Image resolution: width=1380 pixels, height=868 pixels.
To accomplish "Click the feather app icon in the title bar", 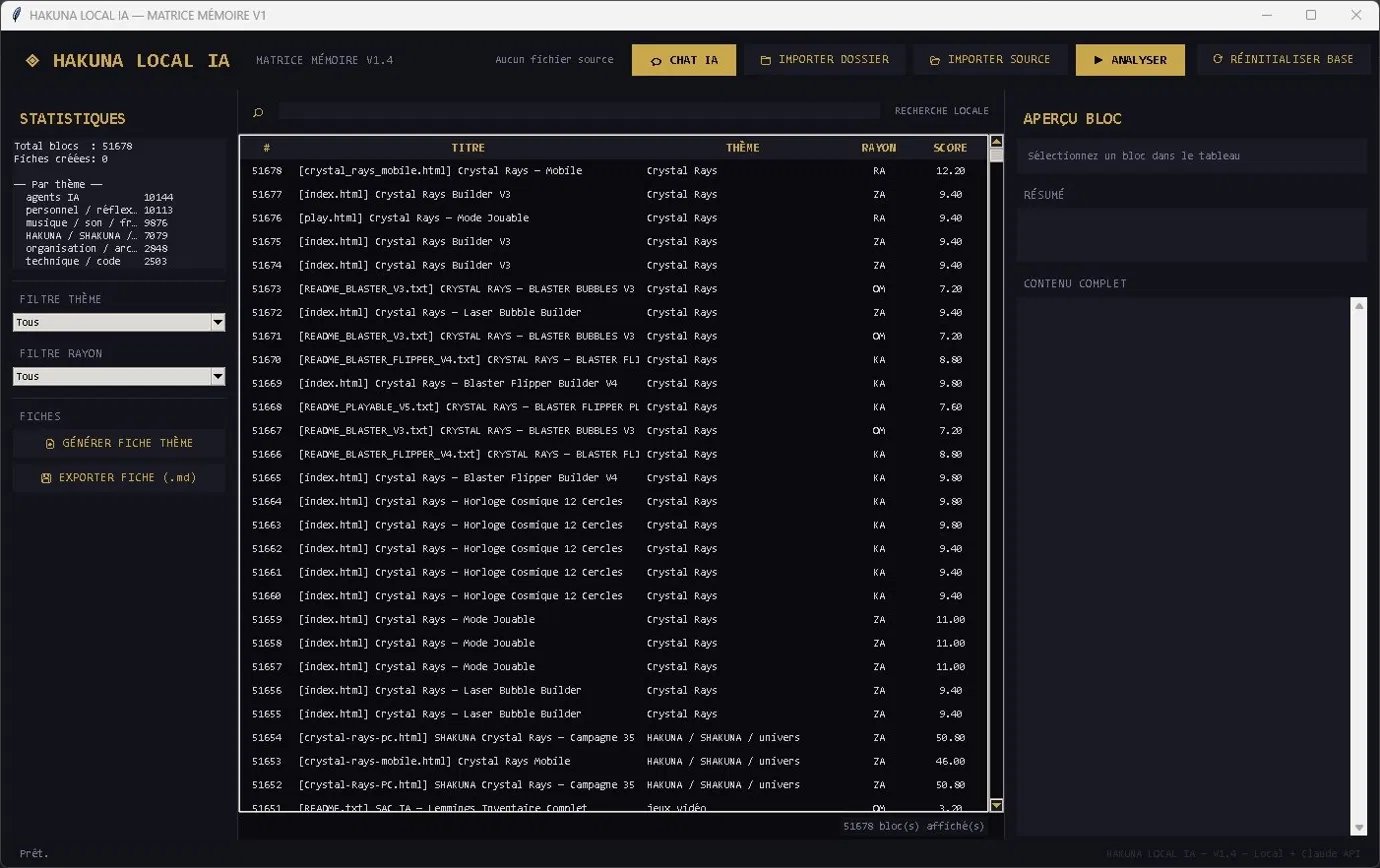I will (15, 15).
